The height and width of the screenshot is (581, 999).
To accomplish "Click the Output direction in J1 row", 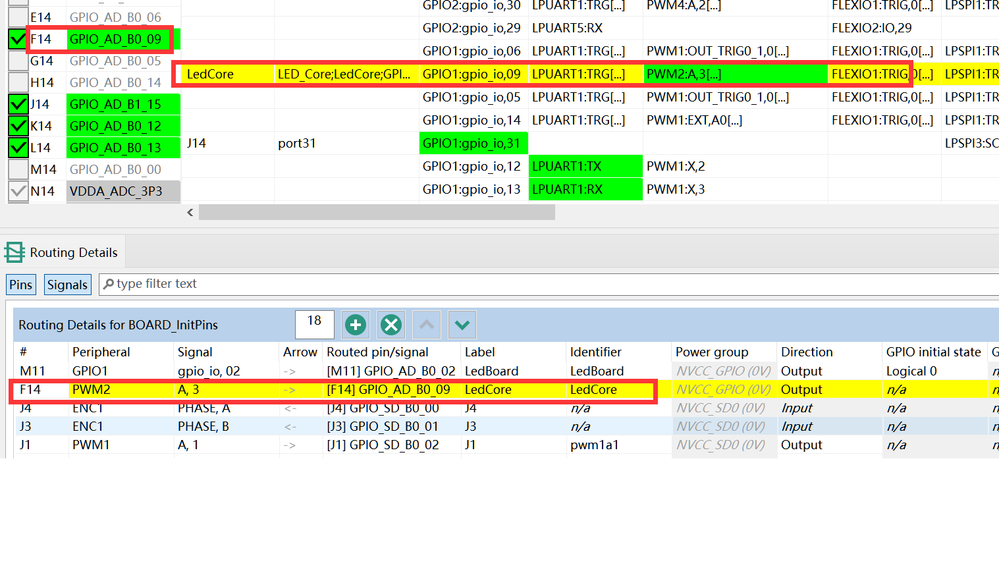I will click(801, 445).
